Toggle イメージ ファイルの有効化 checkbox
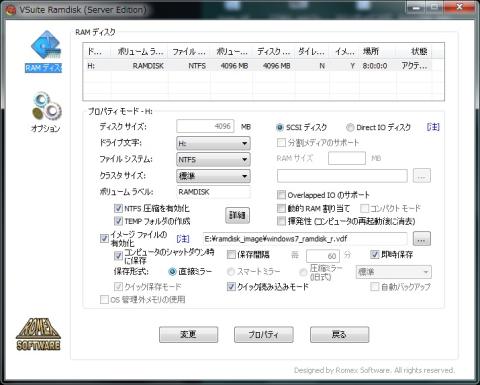480x385 pixels. point(104,238)
